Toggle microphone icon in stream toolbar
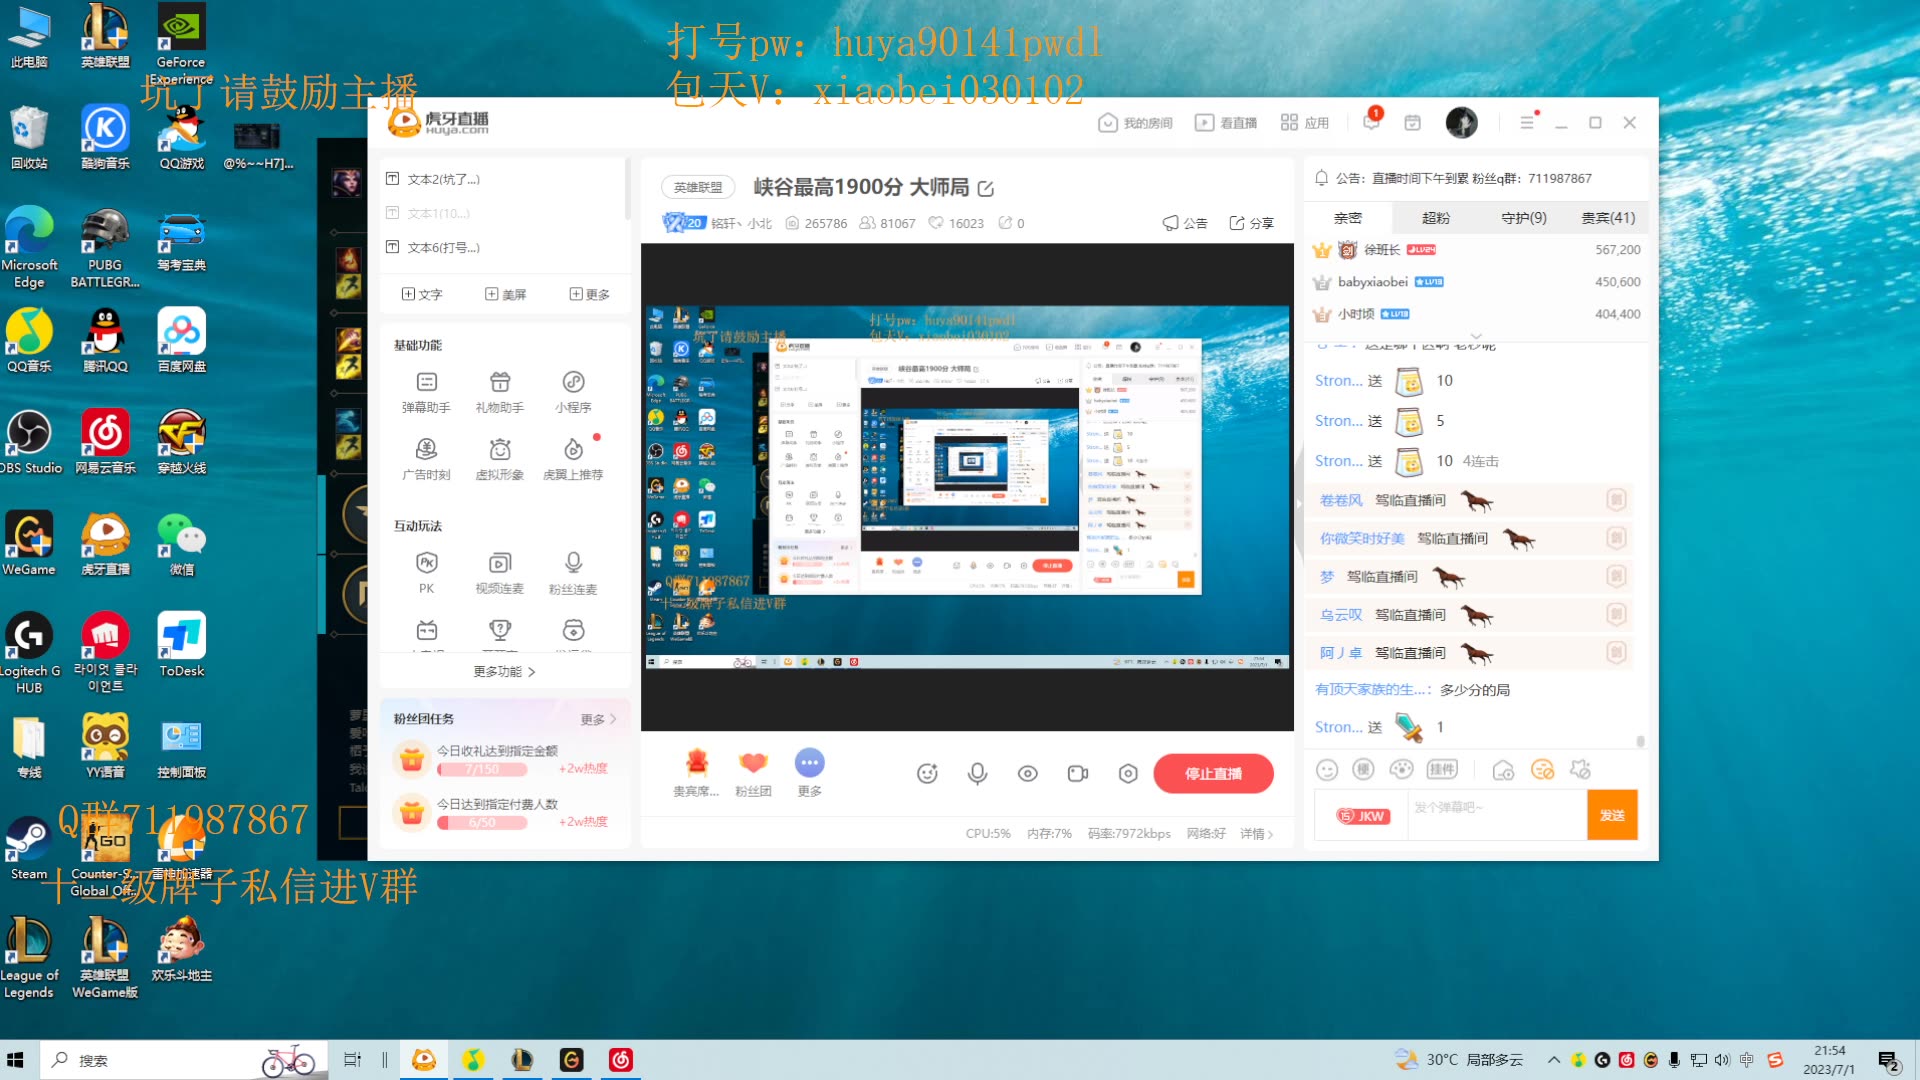1920x1080 pixels. pyautogui.click(x=977, y=774)
